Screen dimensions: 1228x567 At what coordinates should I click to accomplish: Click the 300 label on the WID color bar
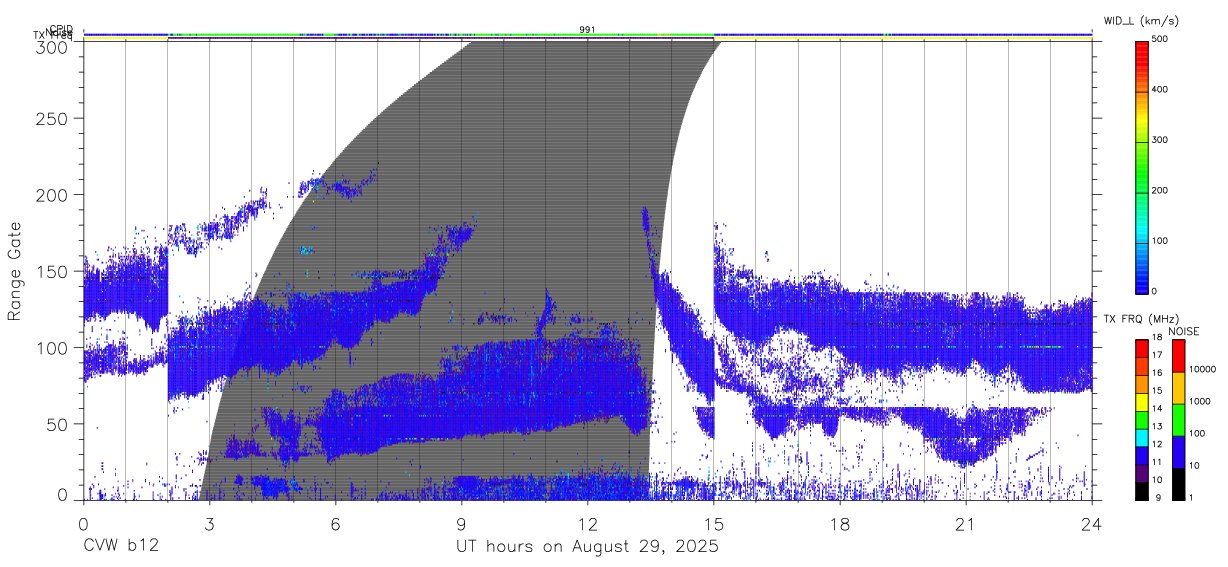pos(1161,141)
